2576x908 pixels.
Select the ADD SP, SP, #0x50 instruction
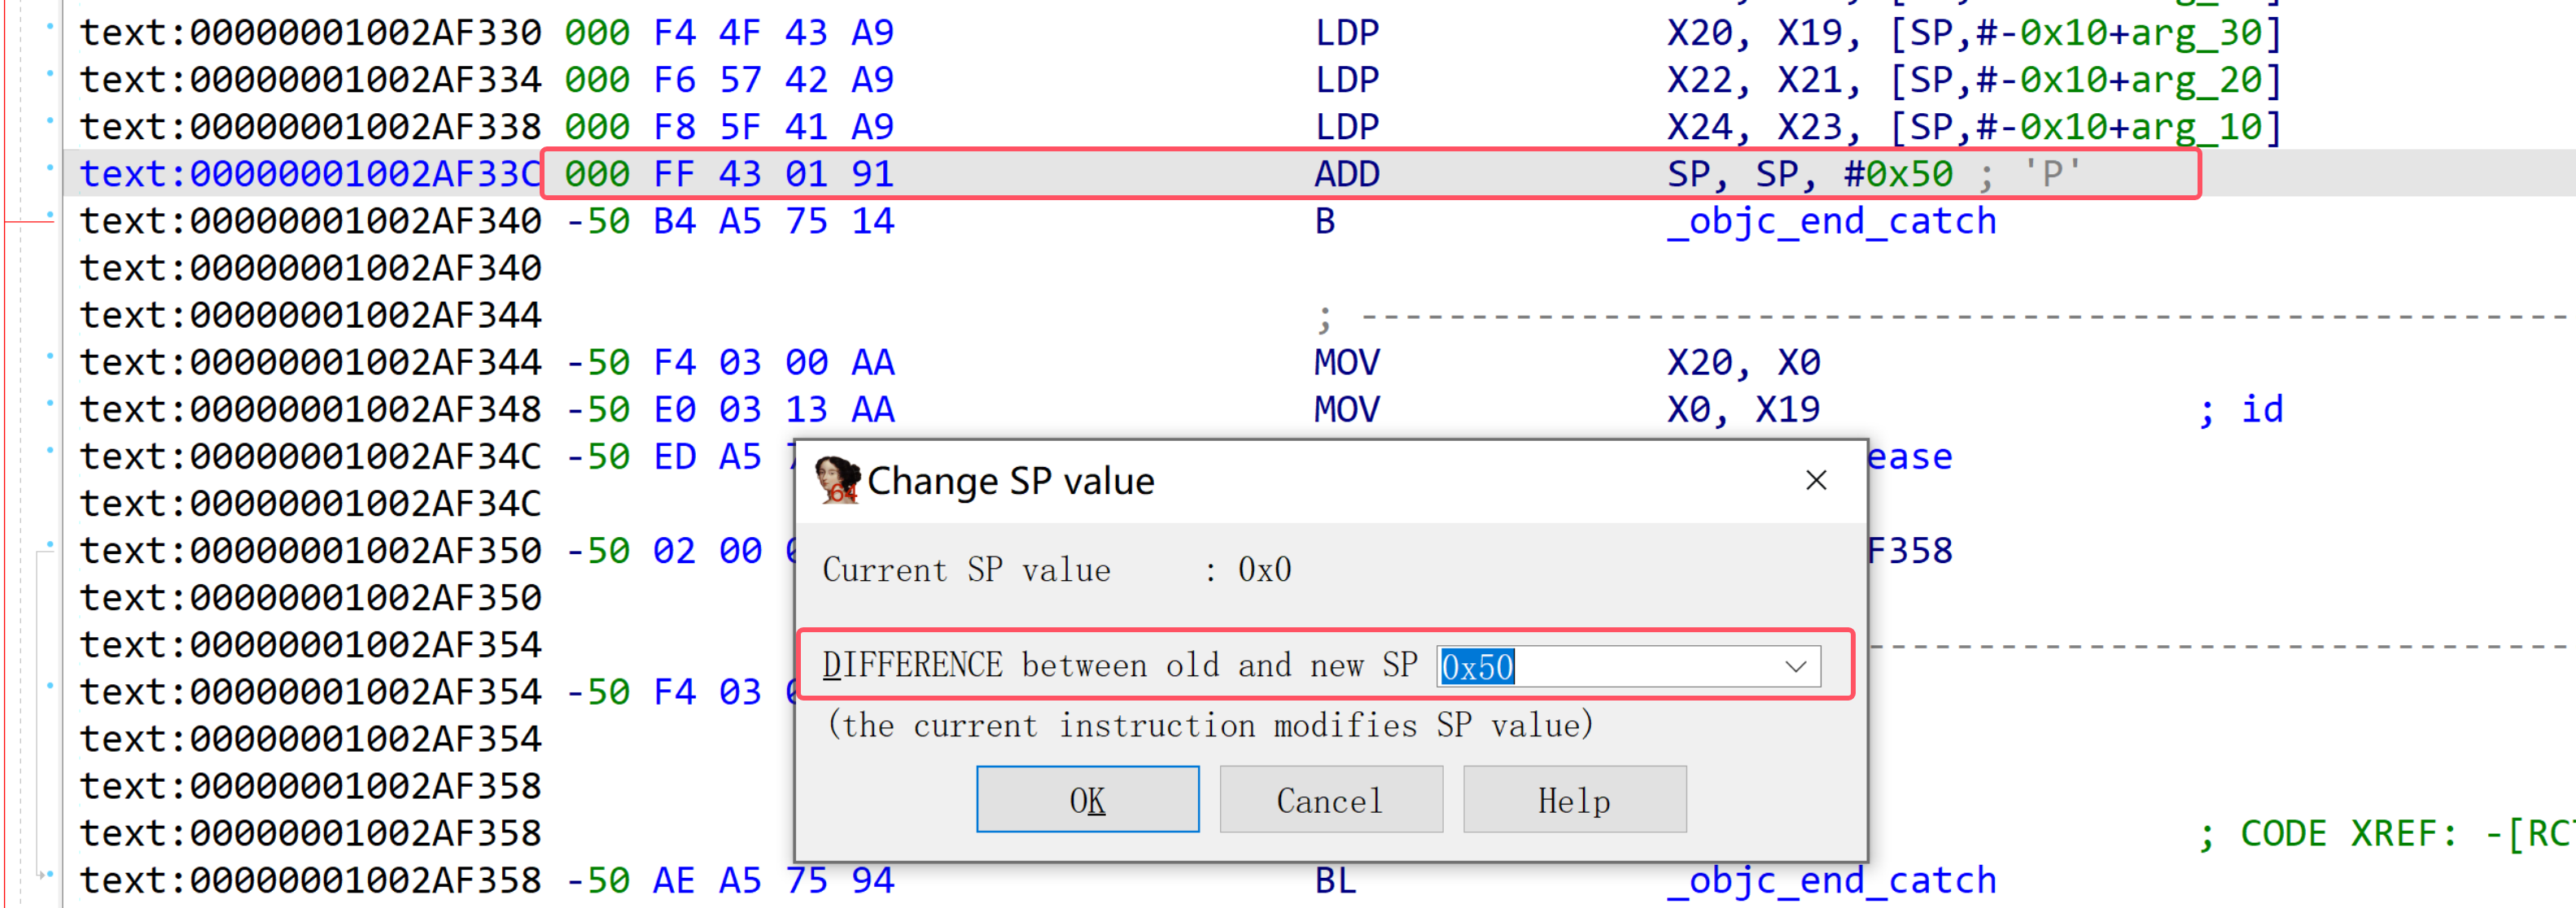[x=1346, y=174]
